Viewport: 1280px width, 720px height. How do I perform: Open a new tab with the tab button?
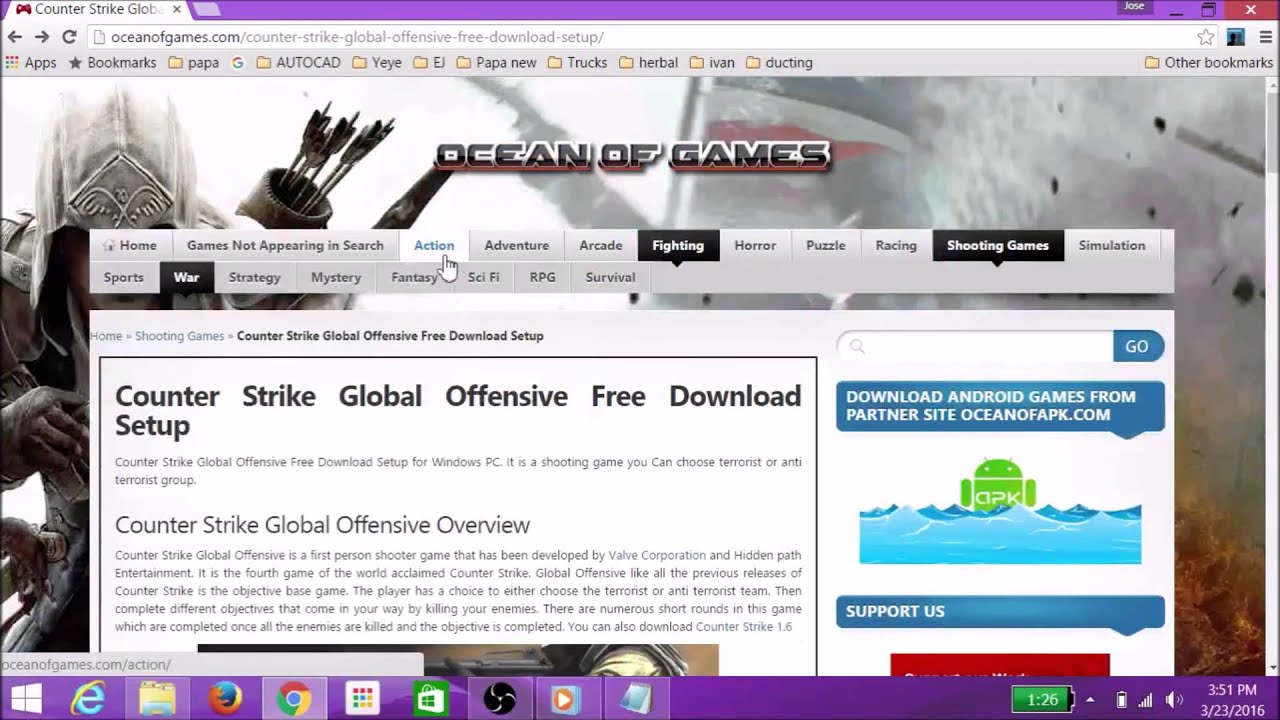tap(206, 9)
